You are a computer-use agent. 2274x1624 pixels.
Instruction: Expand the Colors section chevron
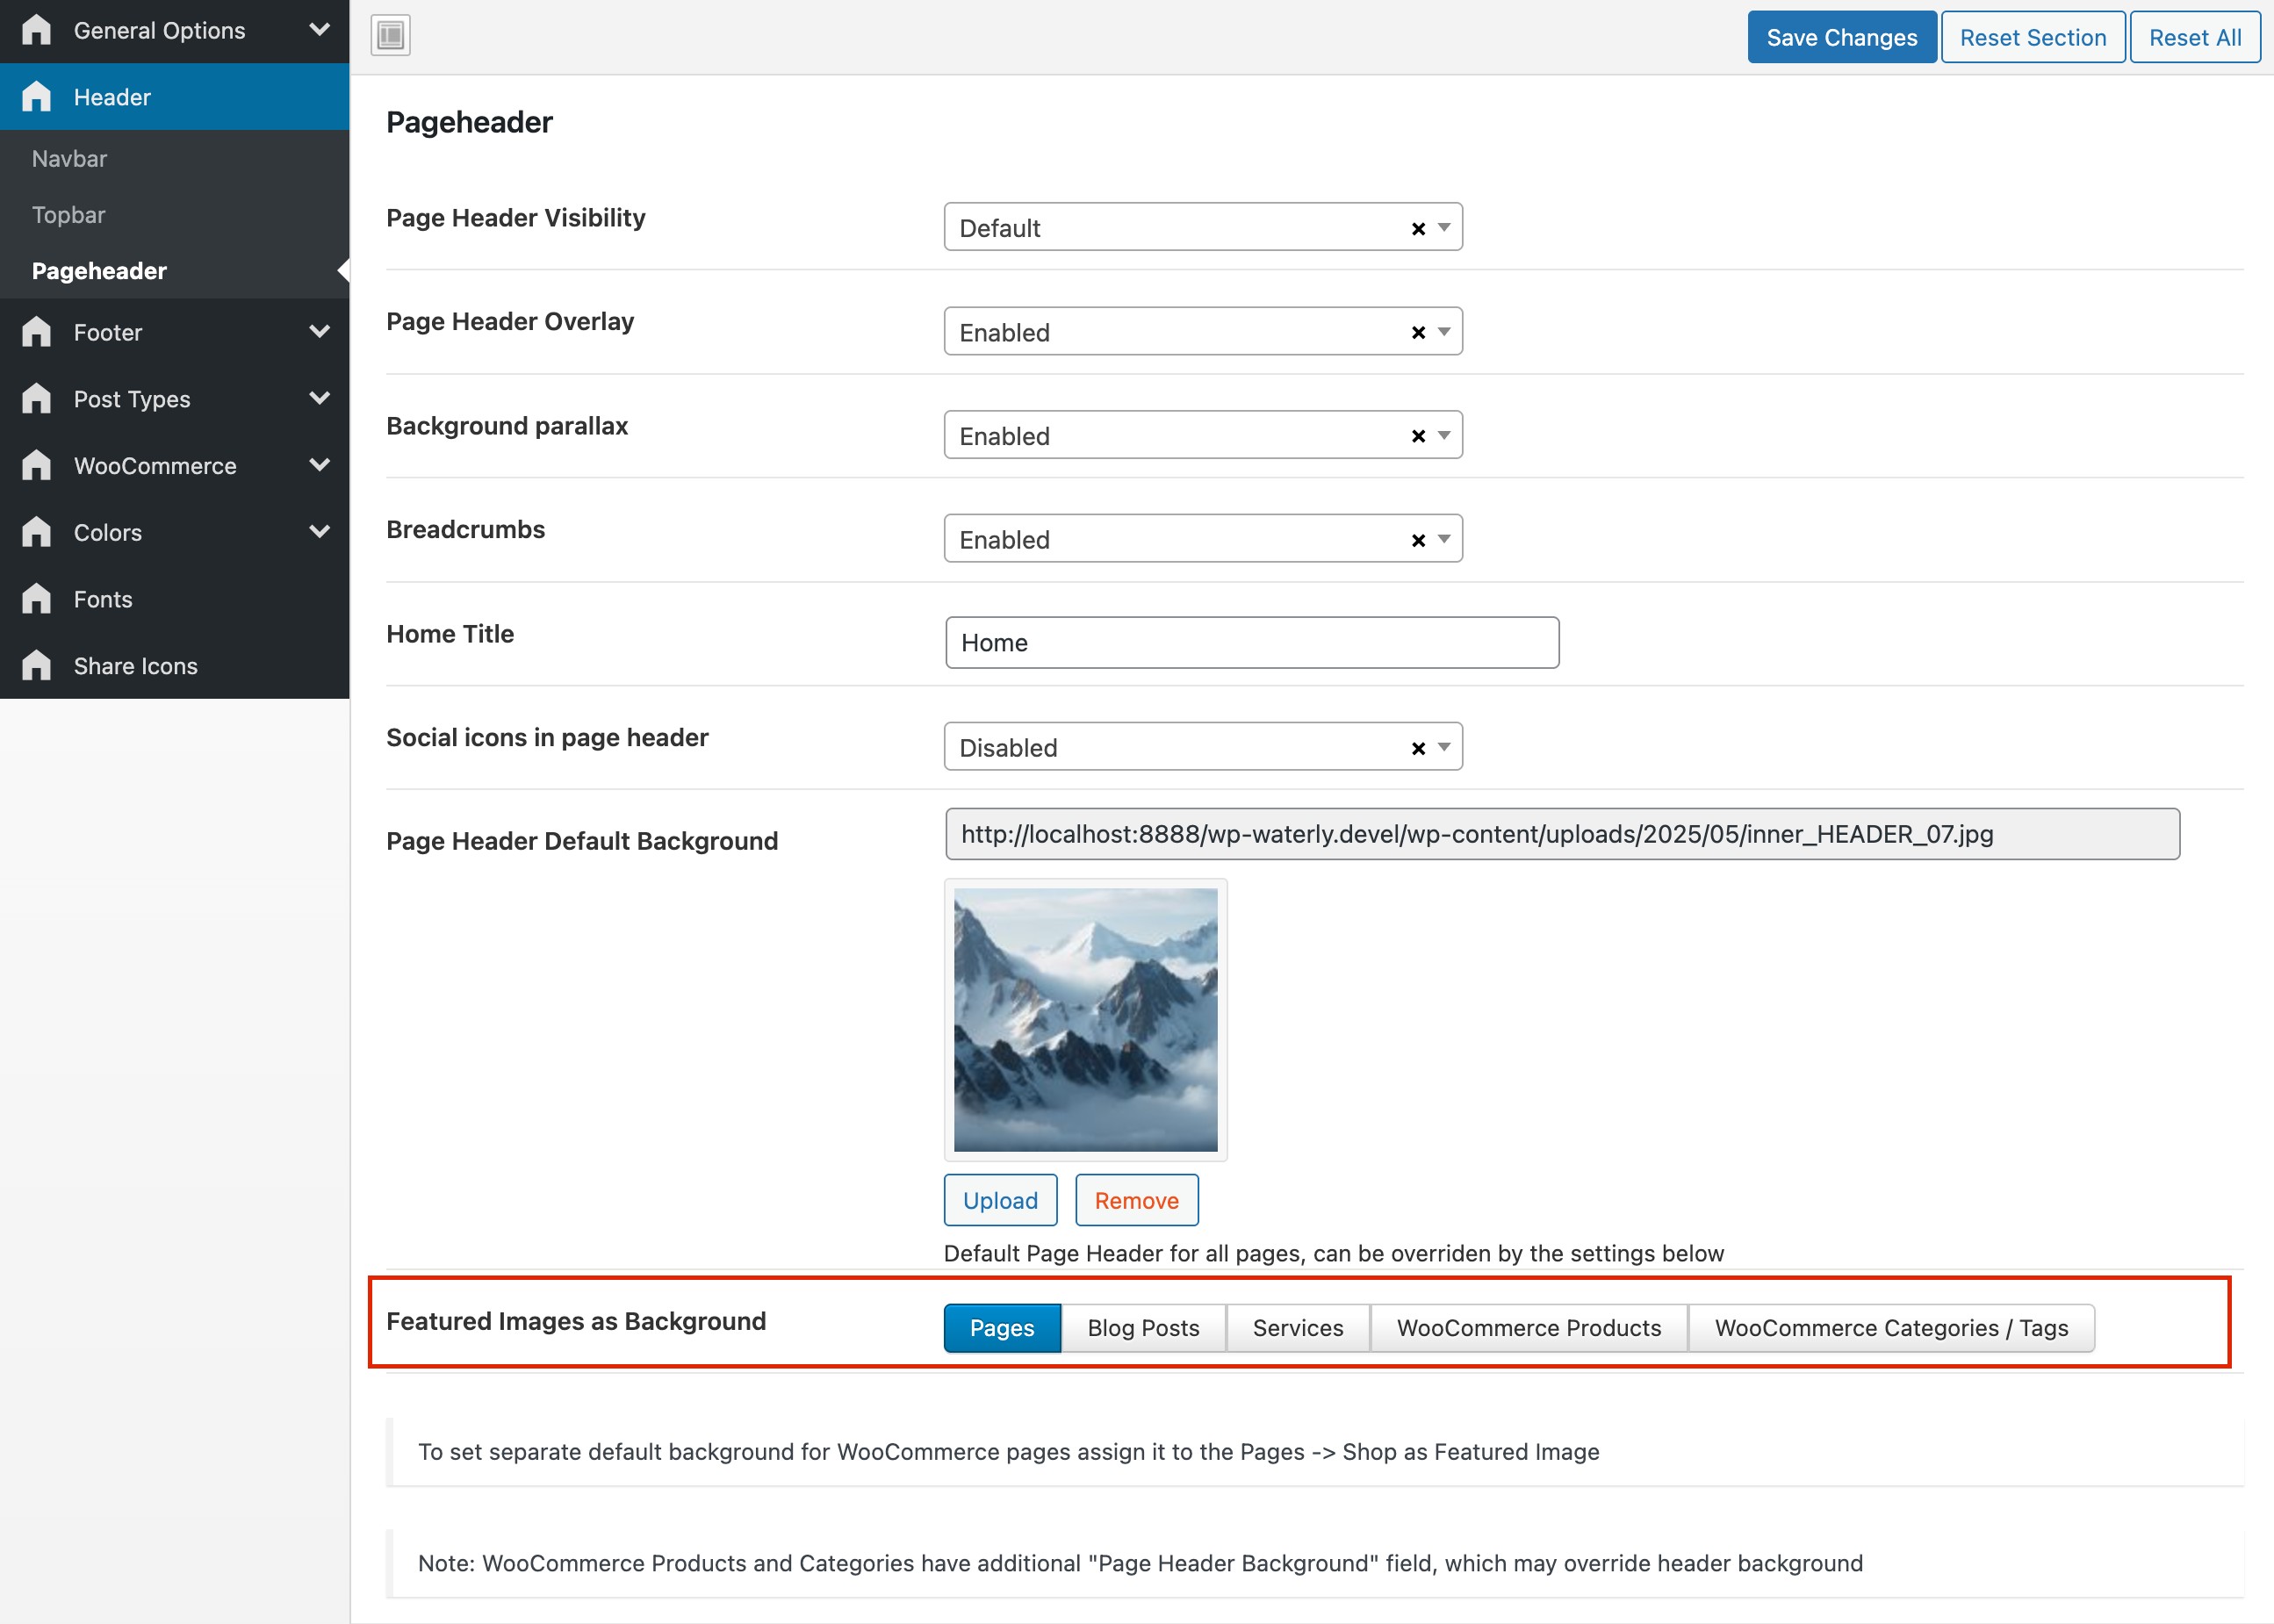click(319, 532)
